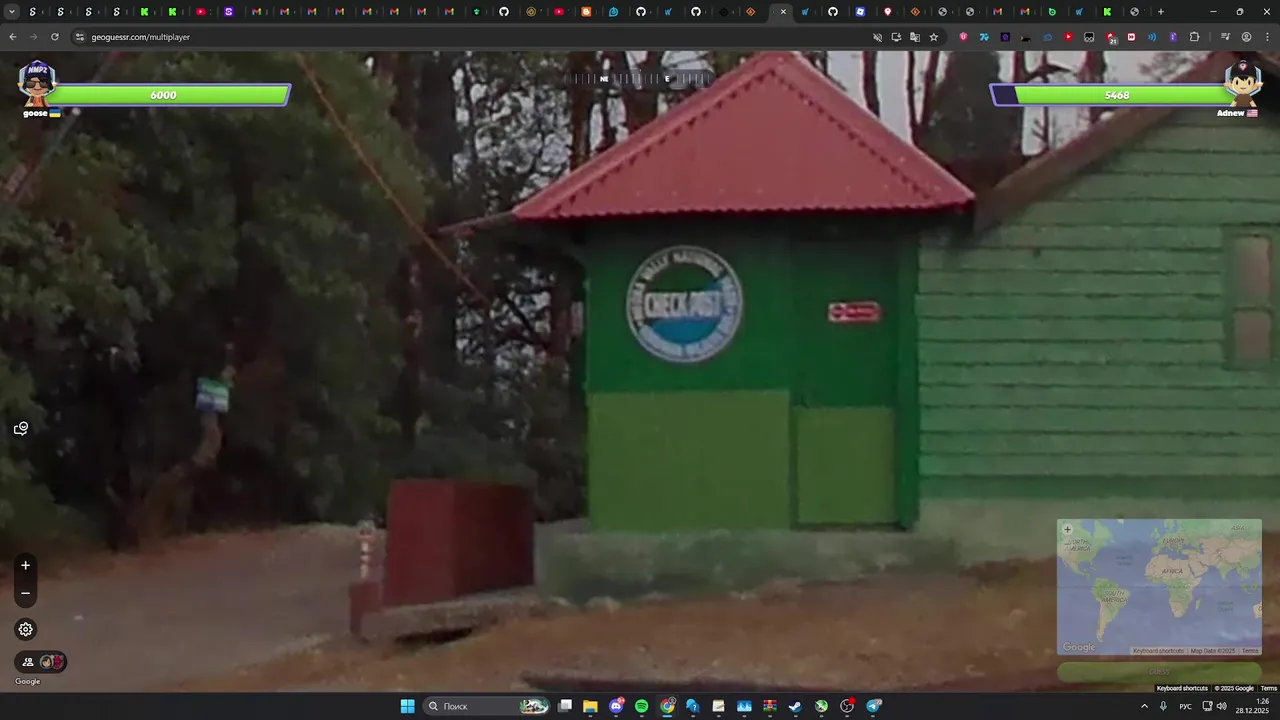Open the Terms link at bottom right

(1269, 688)
